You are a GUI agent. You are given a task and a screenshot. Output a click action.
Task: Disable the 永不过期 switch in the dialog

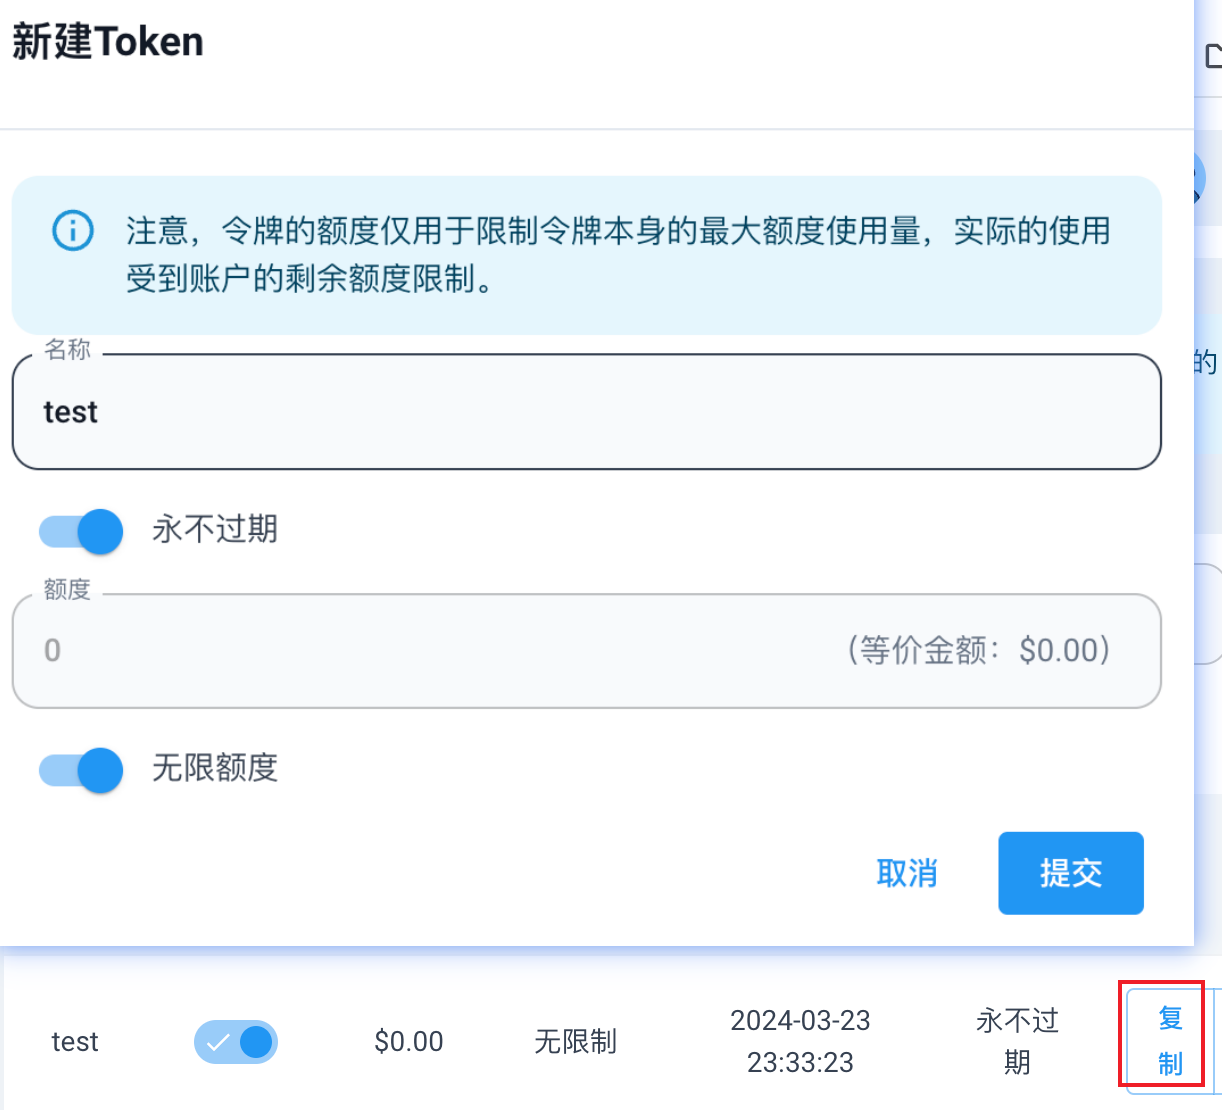pos(79,531)
